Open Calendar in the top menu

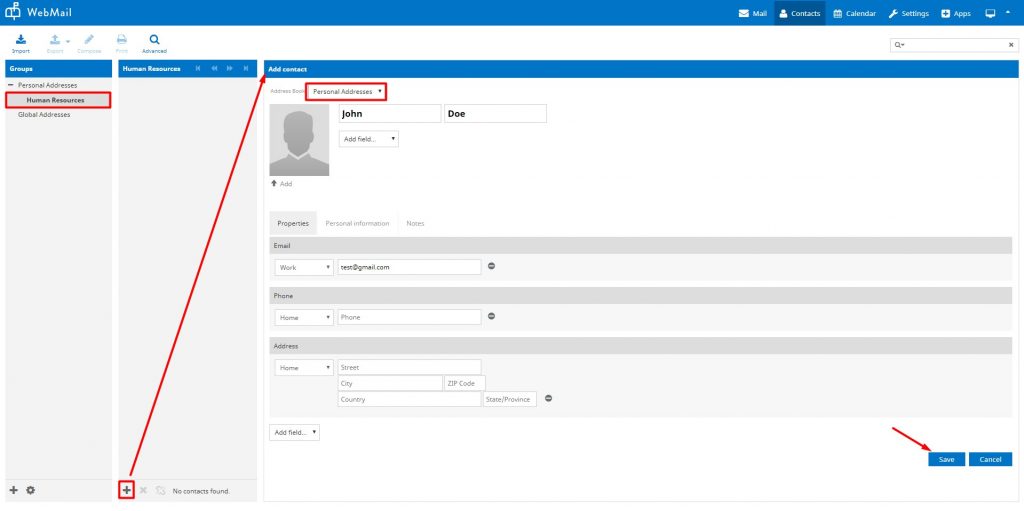coord(854,13)
